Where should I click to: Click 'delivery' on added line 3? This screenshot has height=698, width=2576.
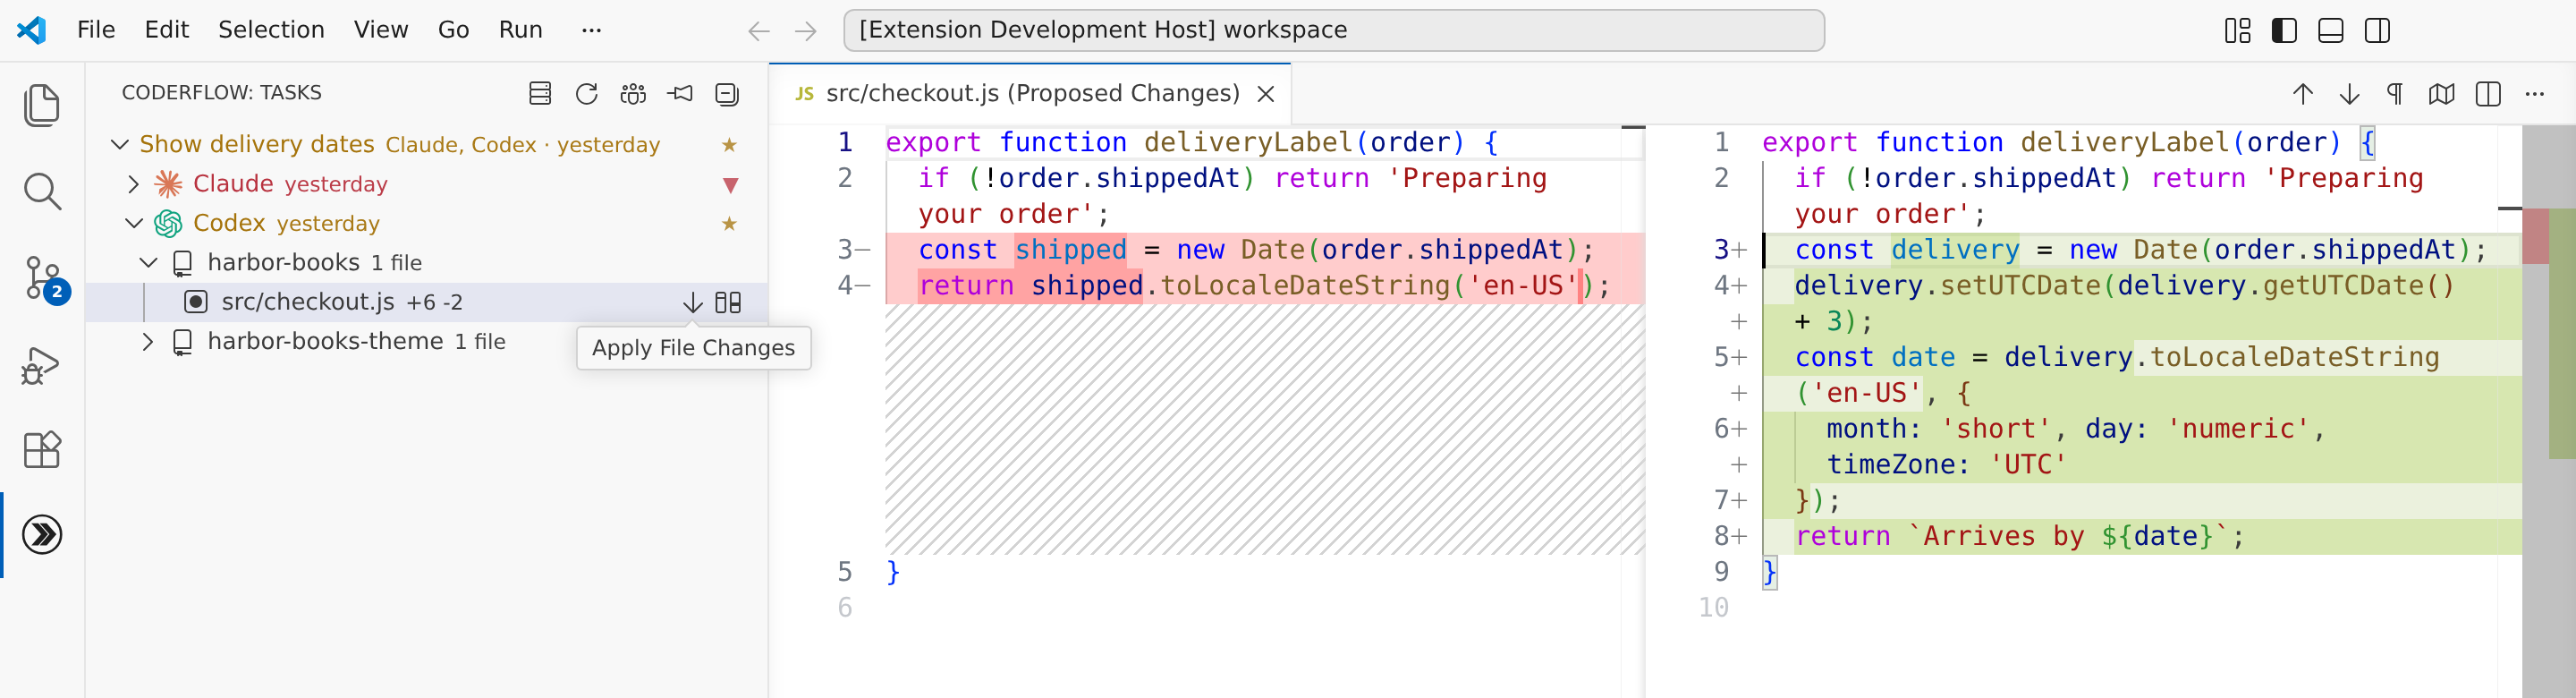point(1955,250)
